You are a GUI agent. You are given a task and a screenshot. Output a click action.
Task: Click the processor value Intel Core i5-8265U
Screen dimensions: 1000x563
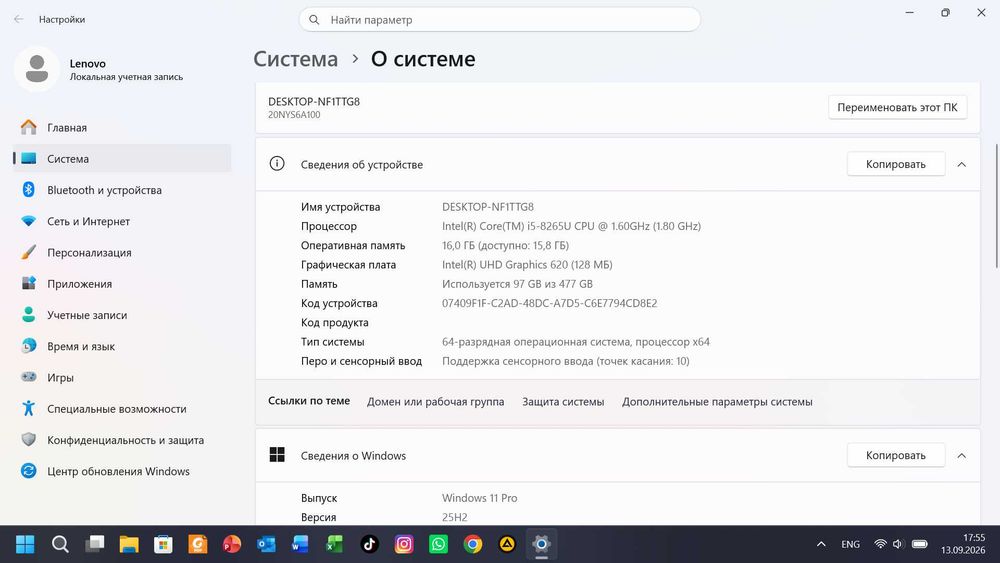click(x=571, y=226)
